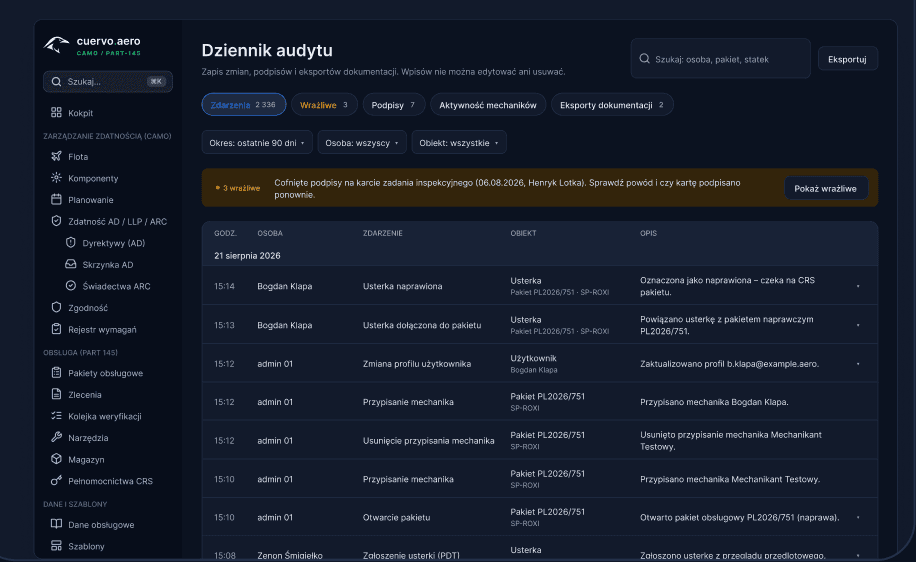Image resolution: width=916 pixels, height=562 pixels.
Task: Open row menu for Otwarcie pakietu entry
Action: coord(858,518)
